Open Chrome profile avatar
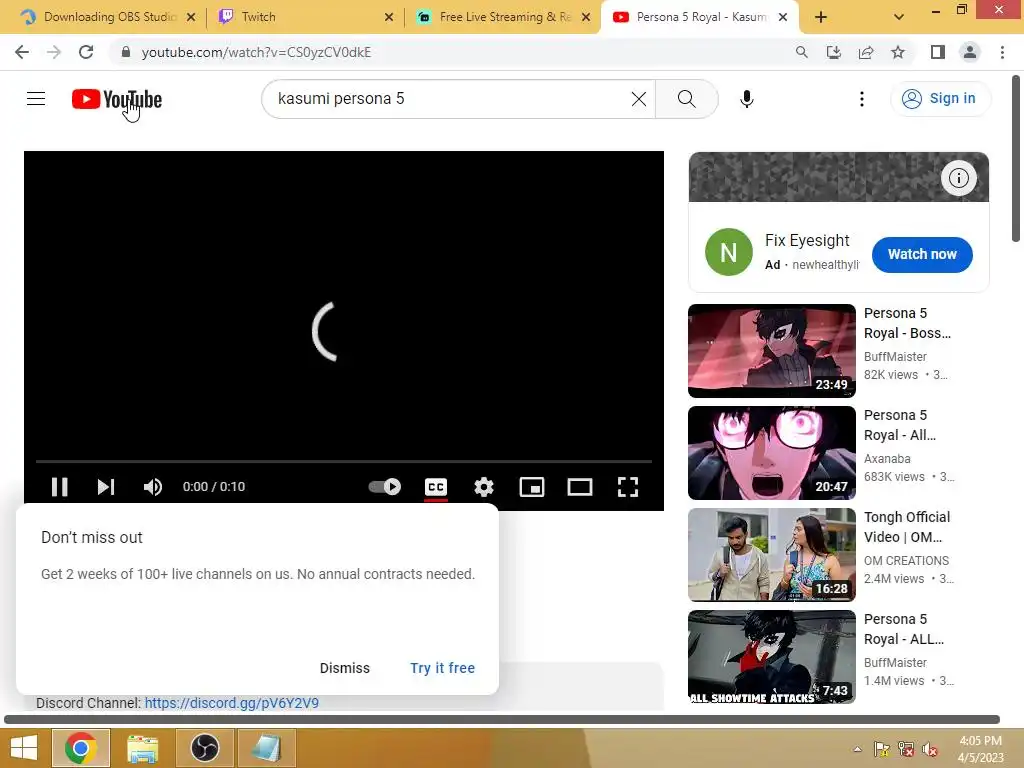The height and width of the screenshot is (768, 1024). [970, 52]
